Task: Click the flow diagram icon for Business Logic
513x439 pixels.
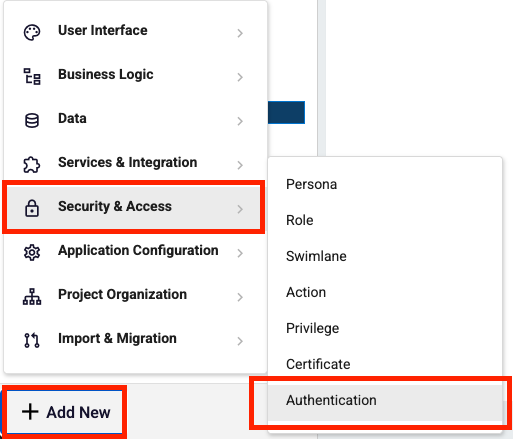Action: click(32, 76)
